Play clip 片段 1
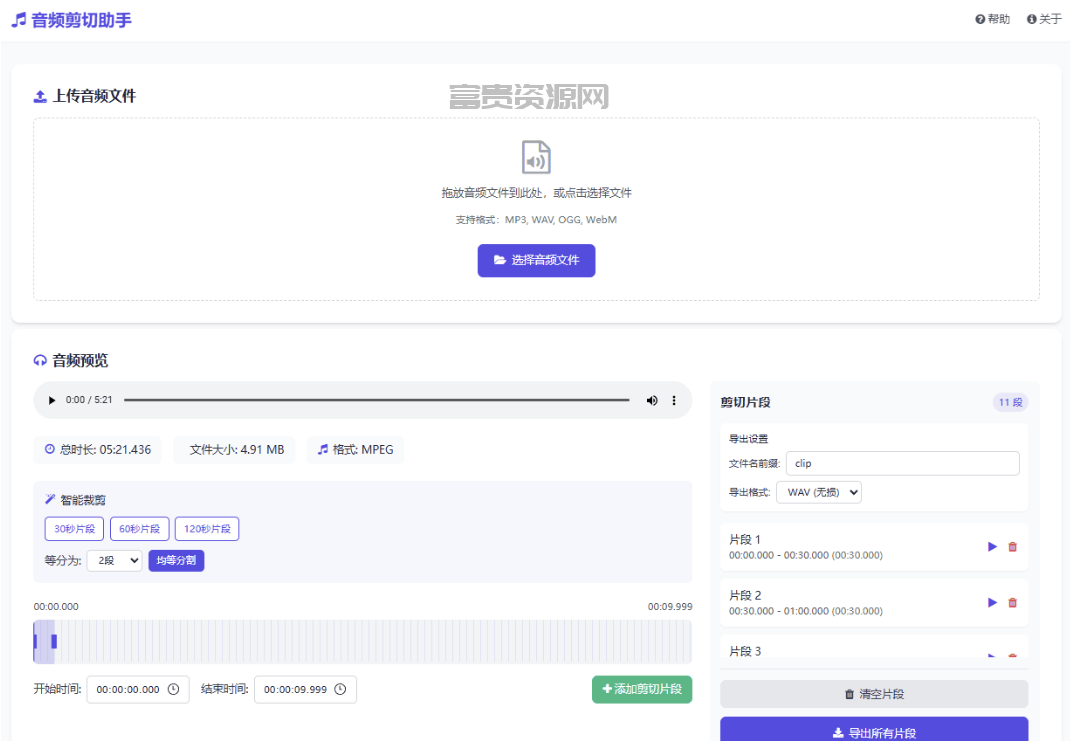Viewport: 1070px width, 741px height. click(992, 547)
